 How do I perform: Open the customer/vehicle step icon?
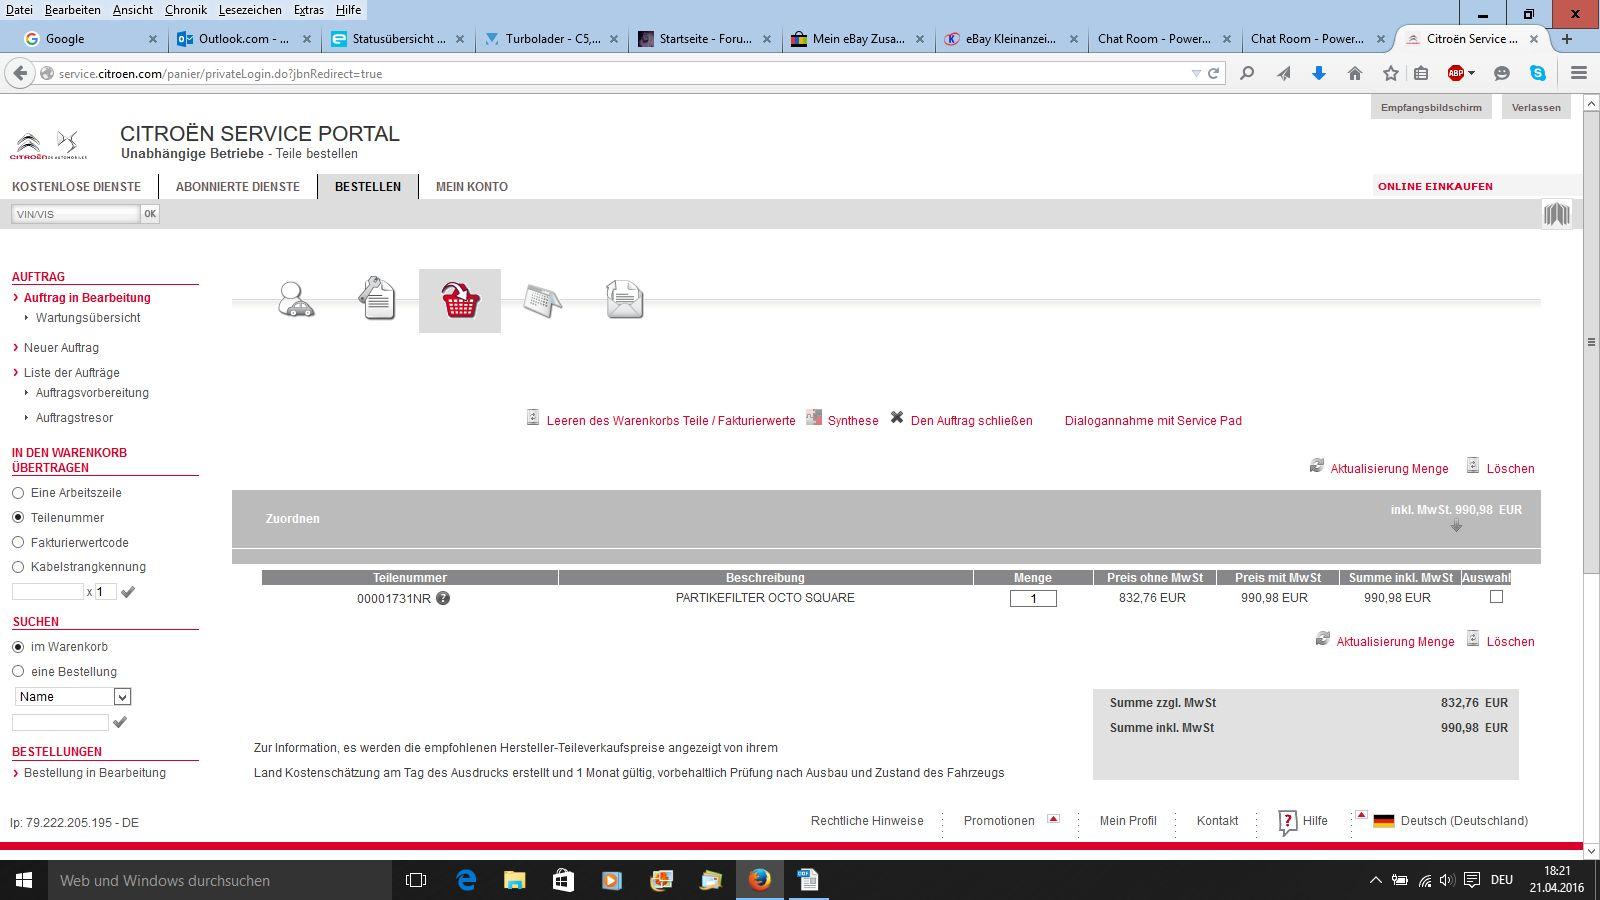coord(297,300)
